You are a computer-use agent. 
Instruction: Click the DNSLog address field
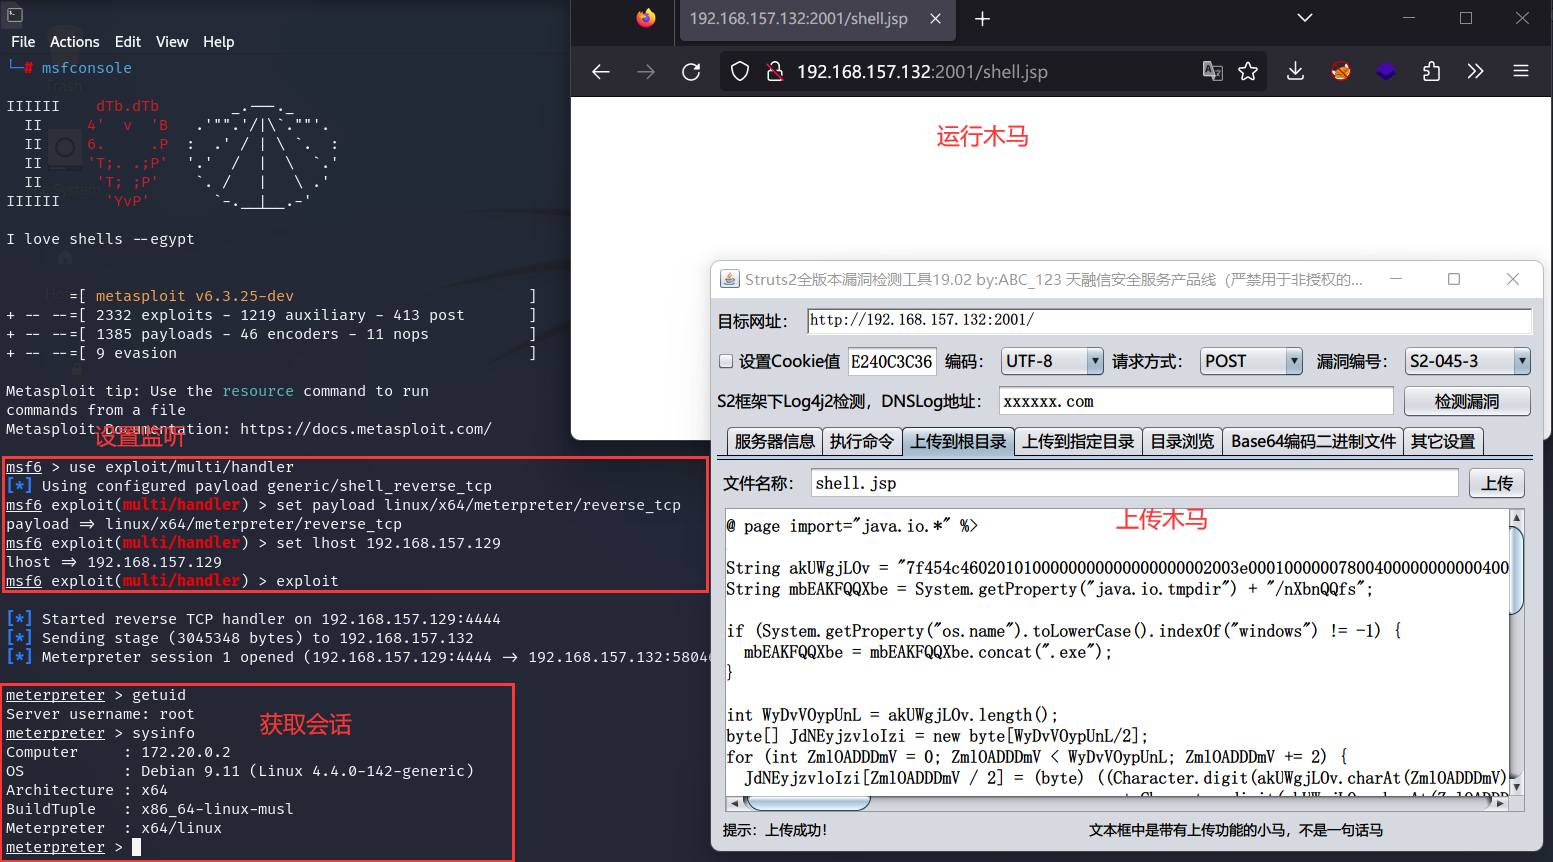1196,401
